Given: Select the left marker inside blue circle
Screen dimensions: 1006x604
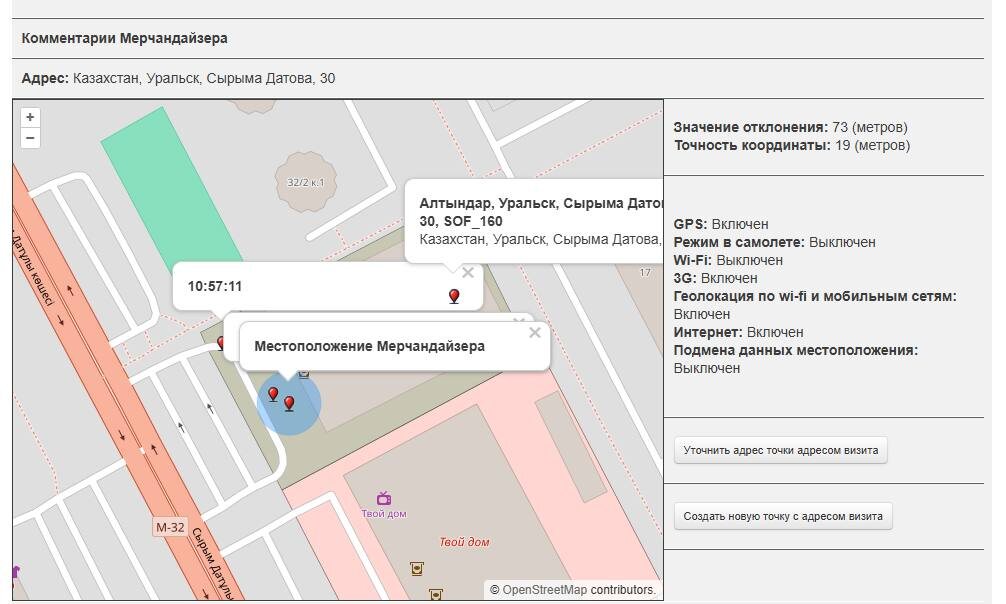Looking at the screenshot, I should [273, 394].
